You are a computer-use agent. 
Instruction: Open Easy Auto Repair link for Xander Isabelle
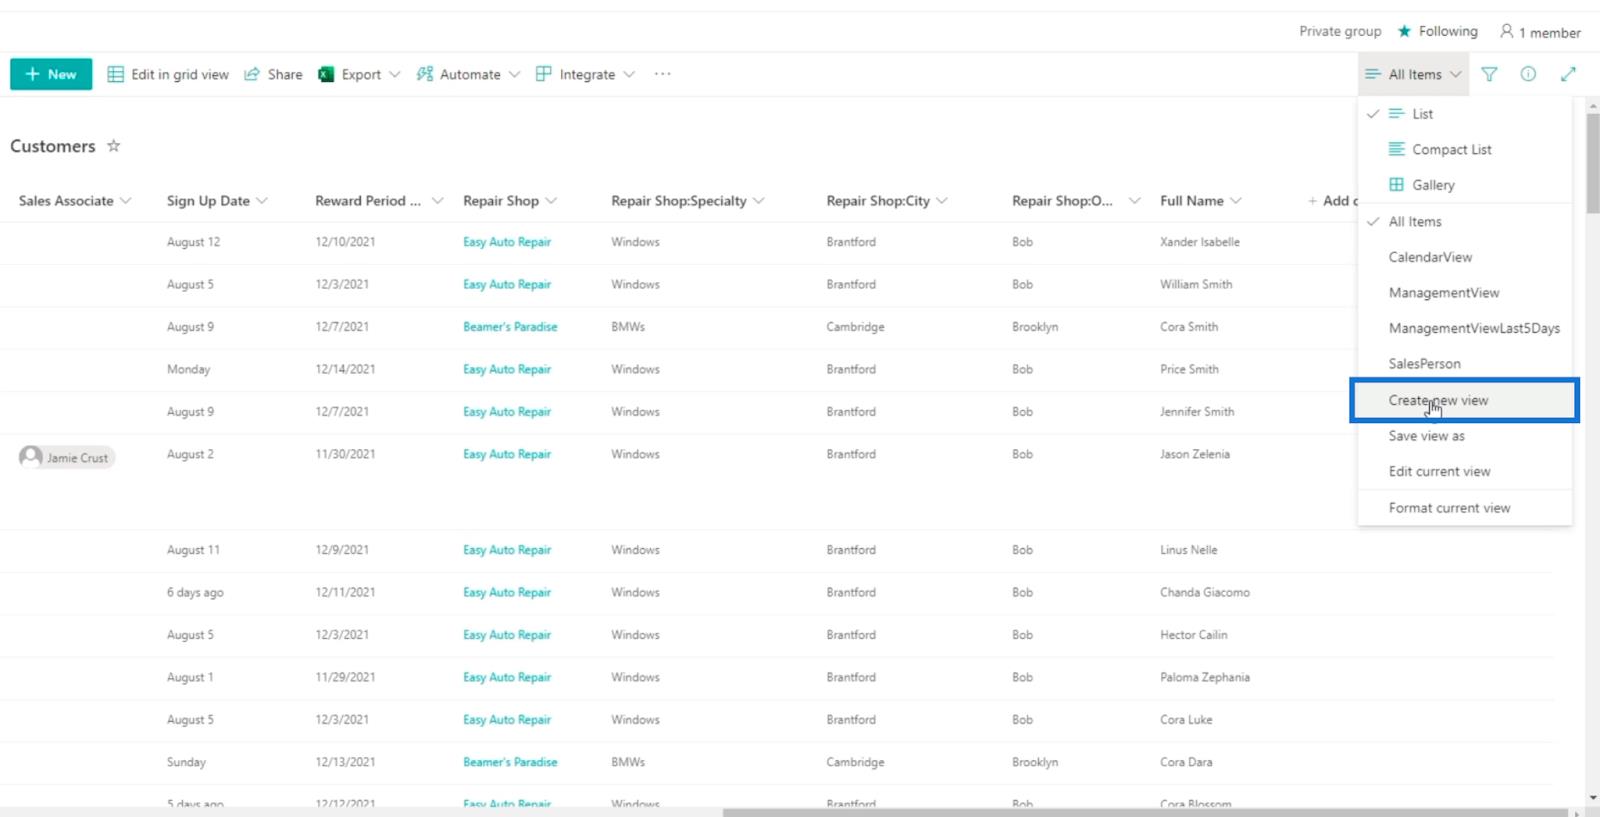507,242
